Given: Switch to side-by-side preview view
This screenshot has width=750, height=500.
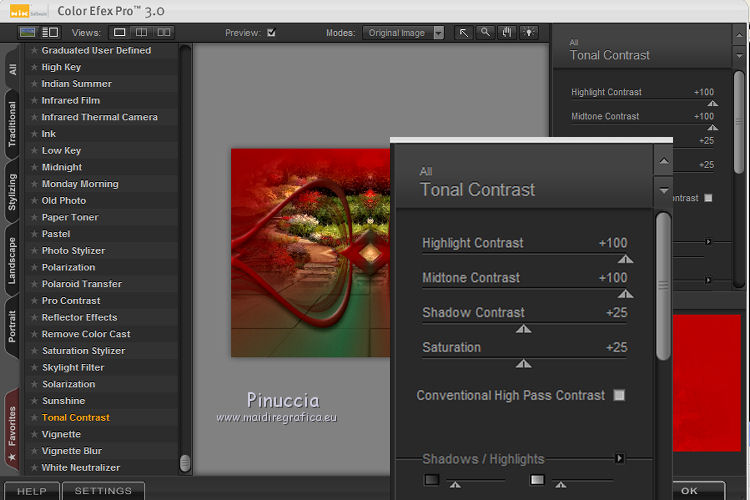Looking at the screenshot, I should tap(163, 33).
